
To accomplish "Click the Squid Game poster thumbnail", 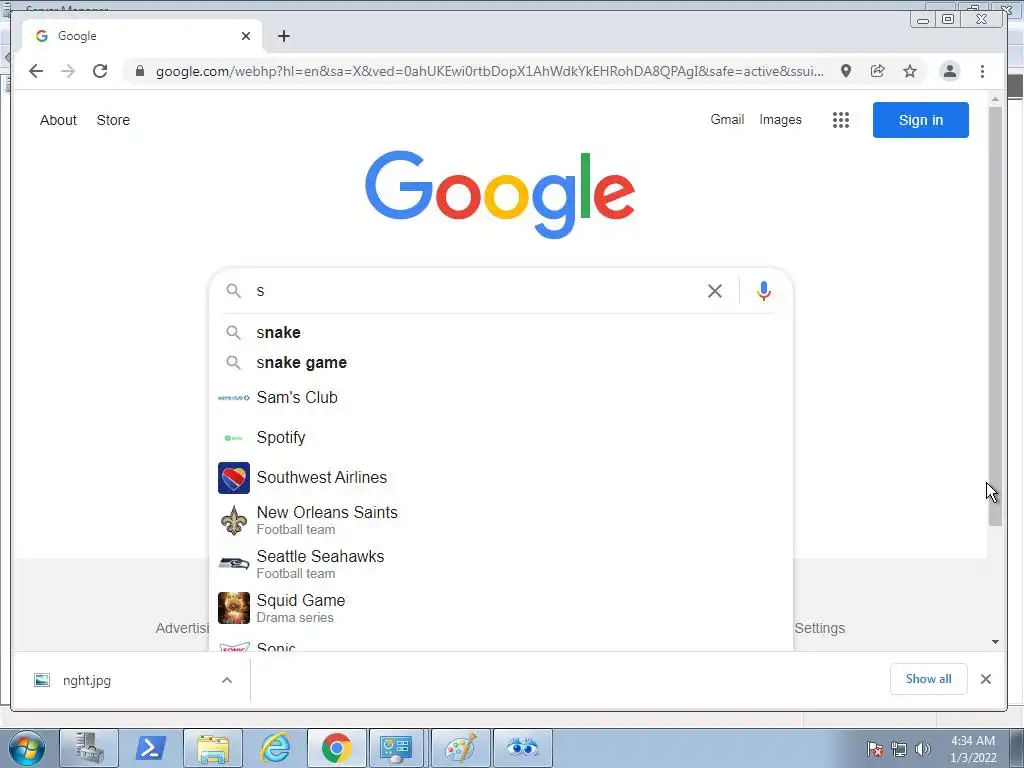I will point(234,608).
